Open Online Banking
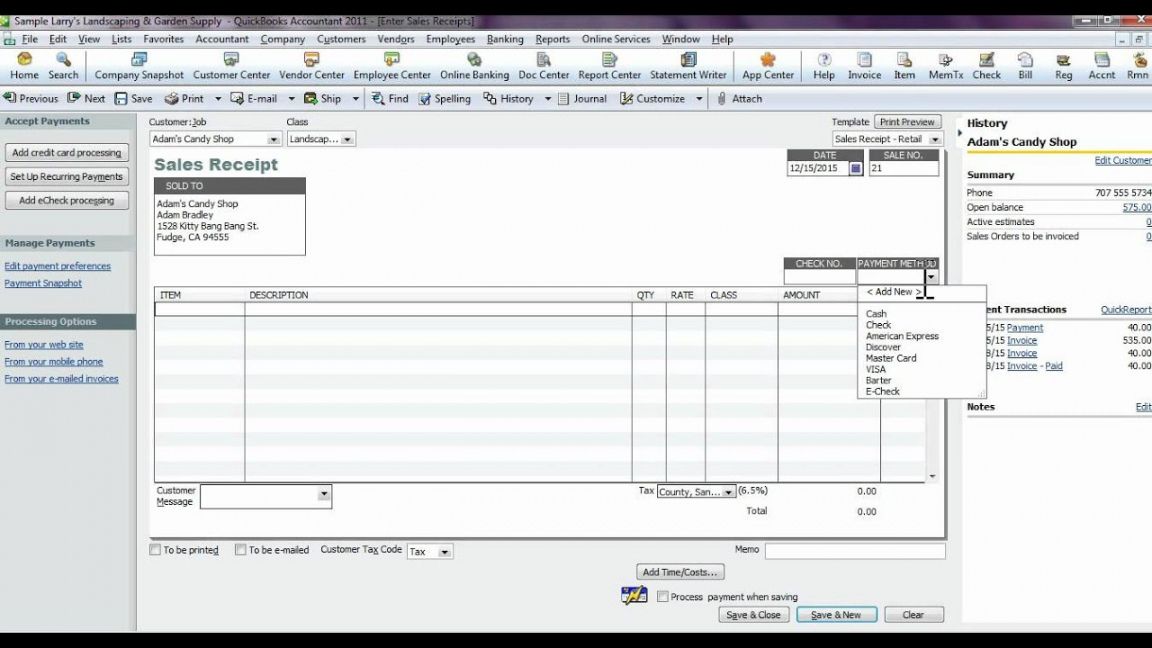The height and width of the screenshot is (648, 1152). [475, 65]
